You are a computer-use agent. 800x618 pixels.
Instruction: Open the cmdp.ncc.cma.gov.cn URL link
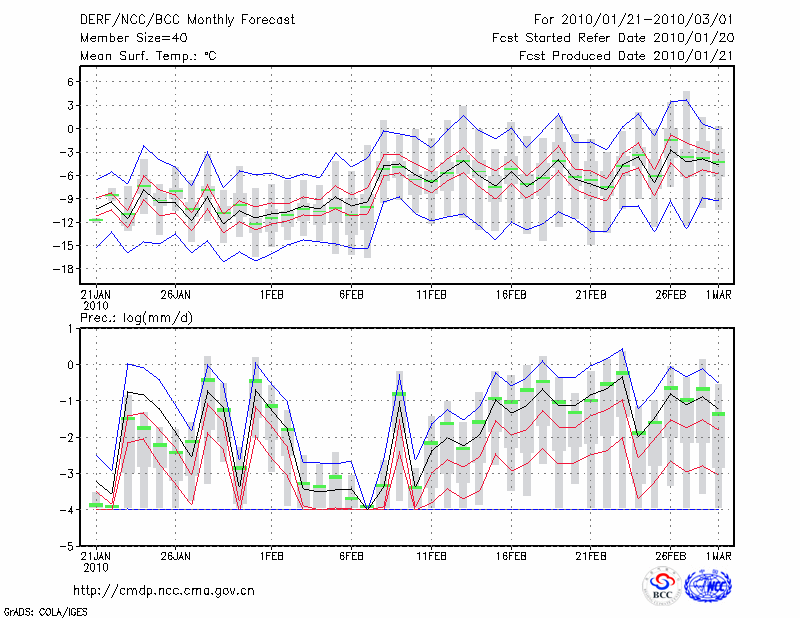click(x=164, y=590)
